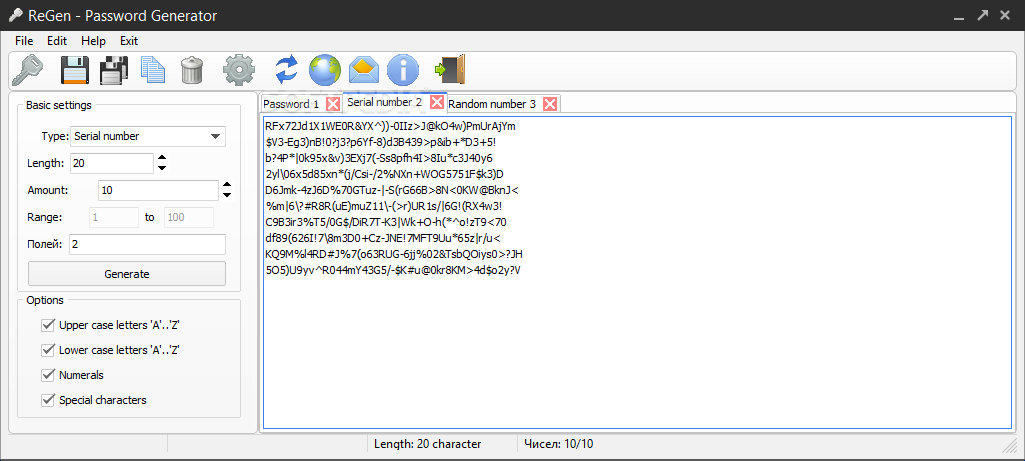This screenshot has height=461, width=1025.
Task: Click the 'Length: 20 character' status bar entry
Action: 428,444
